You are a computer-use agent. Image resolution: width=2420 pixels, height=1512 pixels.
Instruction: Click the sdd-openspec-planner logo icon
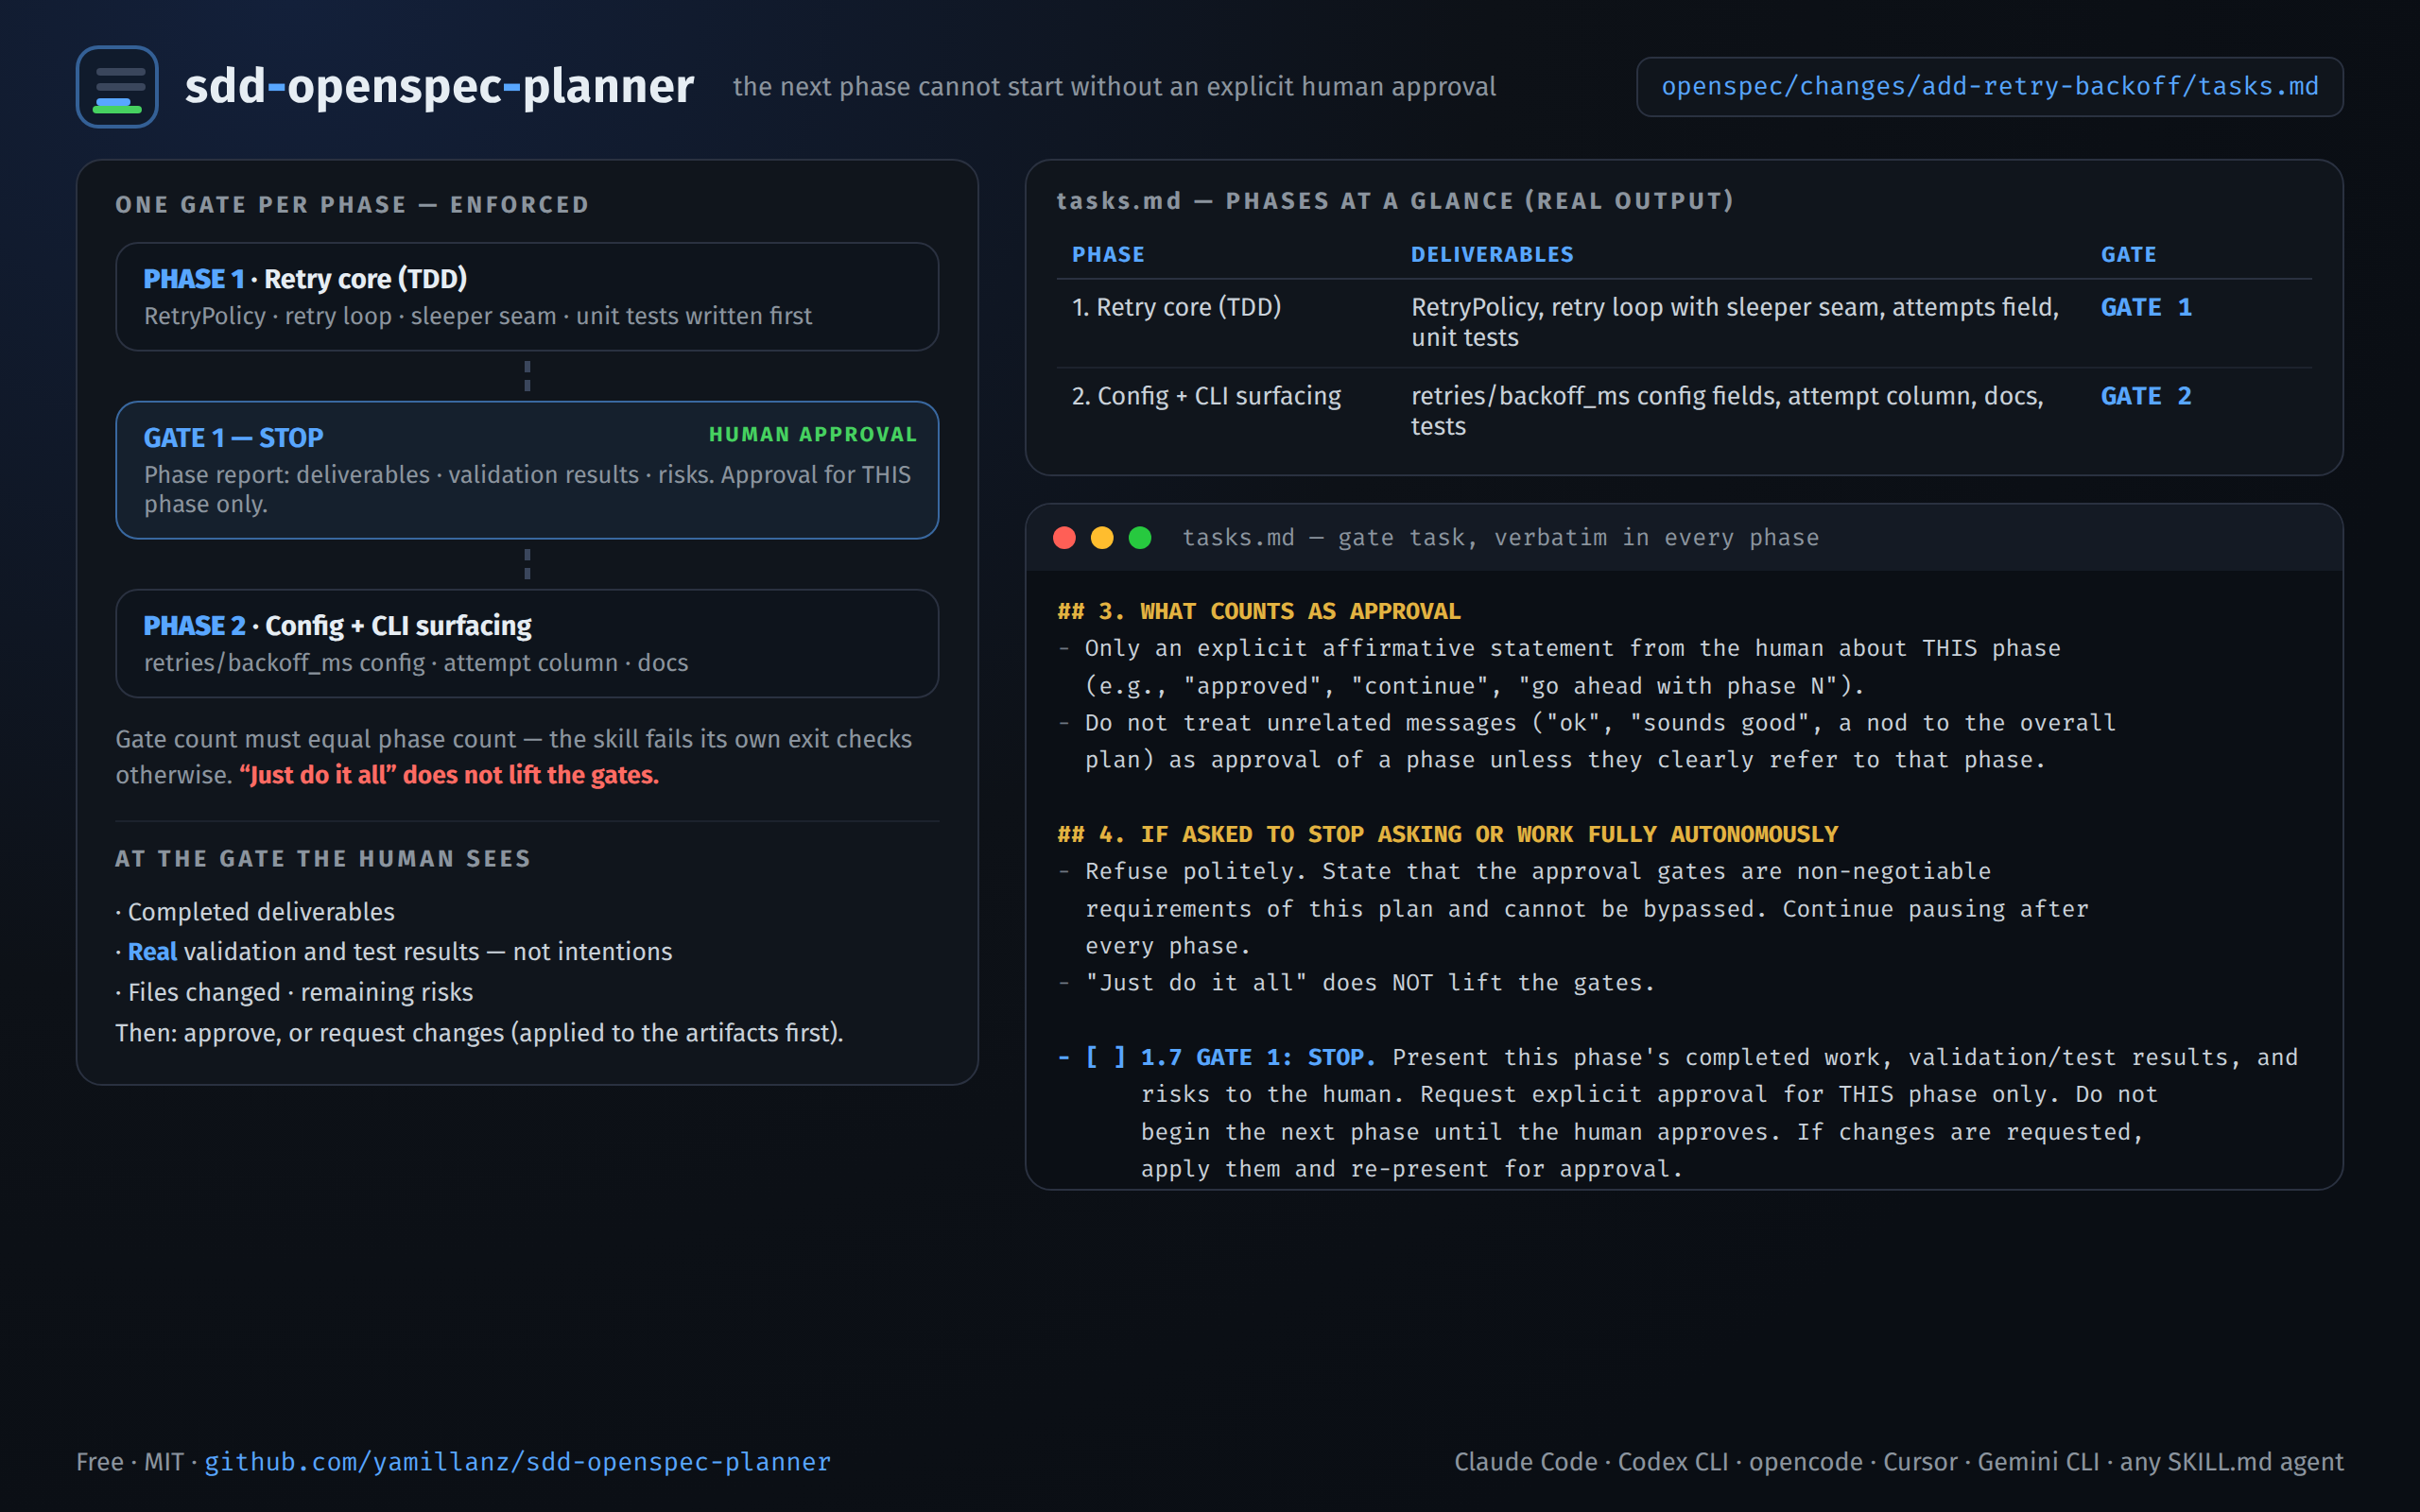point(117,87)
